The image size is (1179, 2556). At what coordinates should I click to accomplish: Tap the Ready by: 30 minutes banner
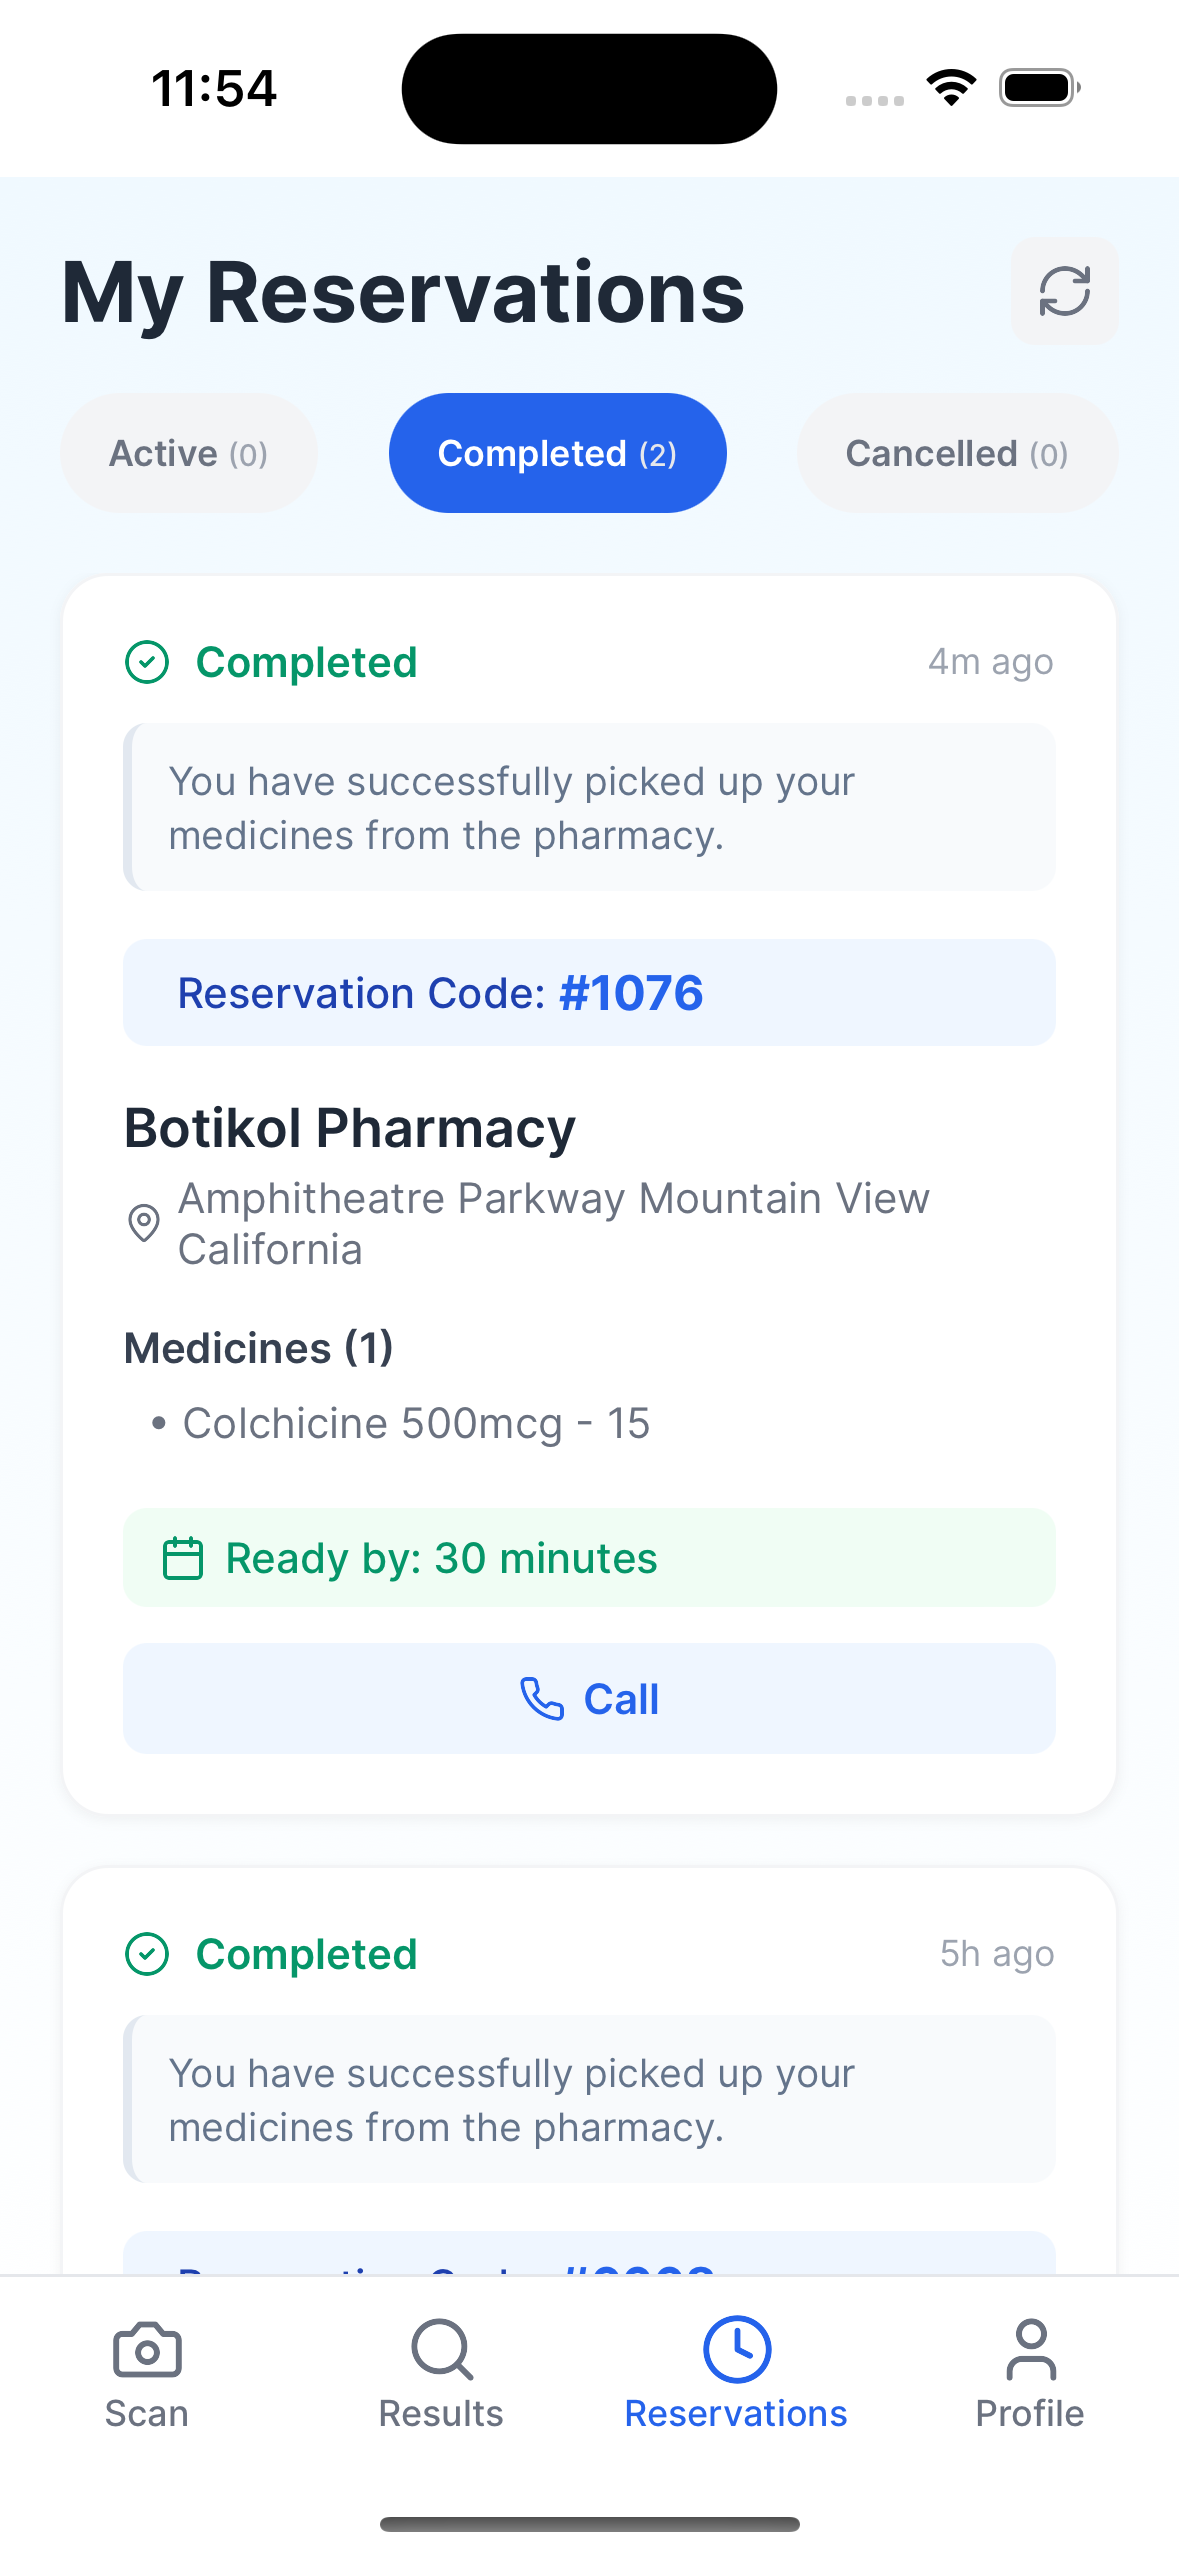pos(589,1558)
